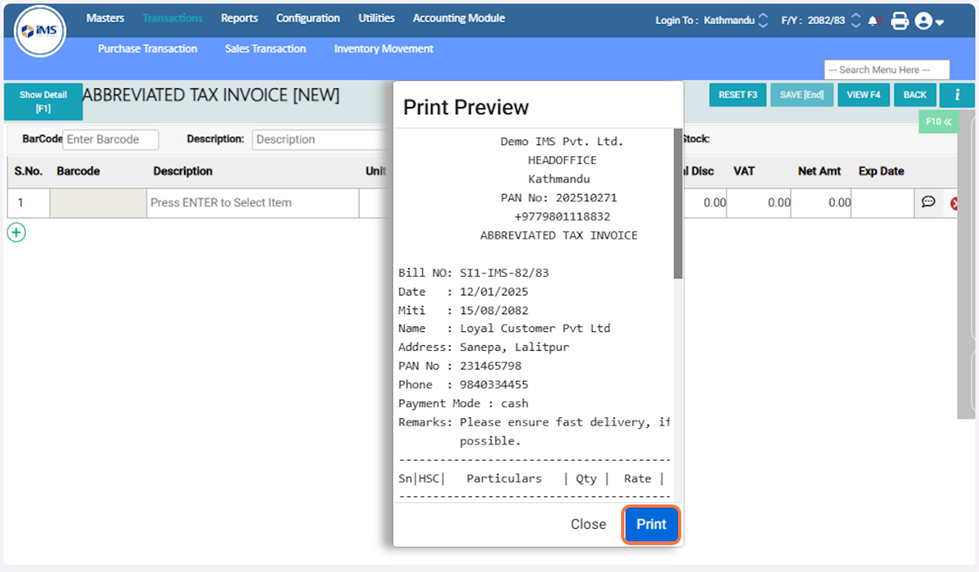Image resolution: width=979 pixels, height=572 pixels.
Task: Click the printer icon in header
Action: click(x=899, y=20)
